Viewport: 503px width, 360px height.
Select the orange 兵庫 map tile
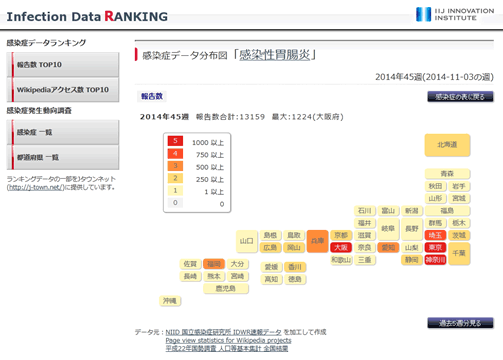(317, 241)
